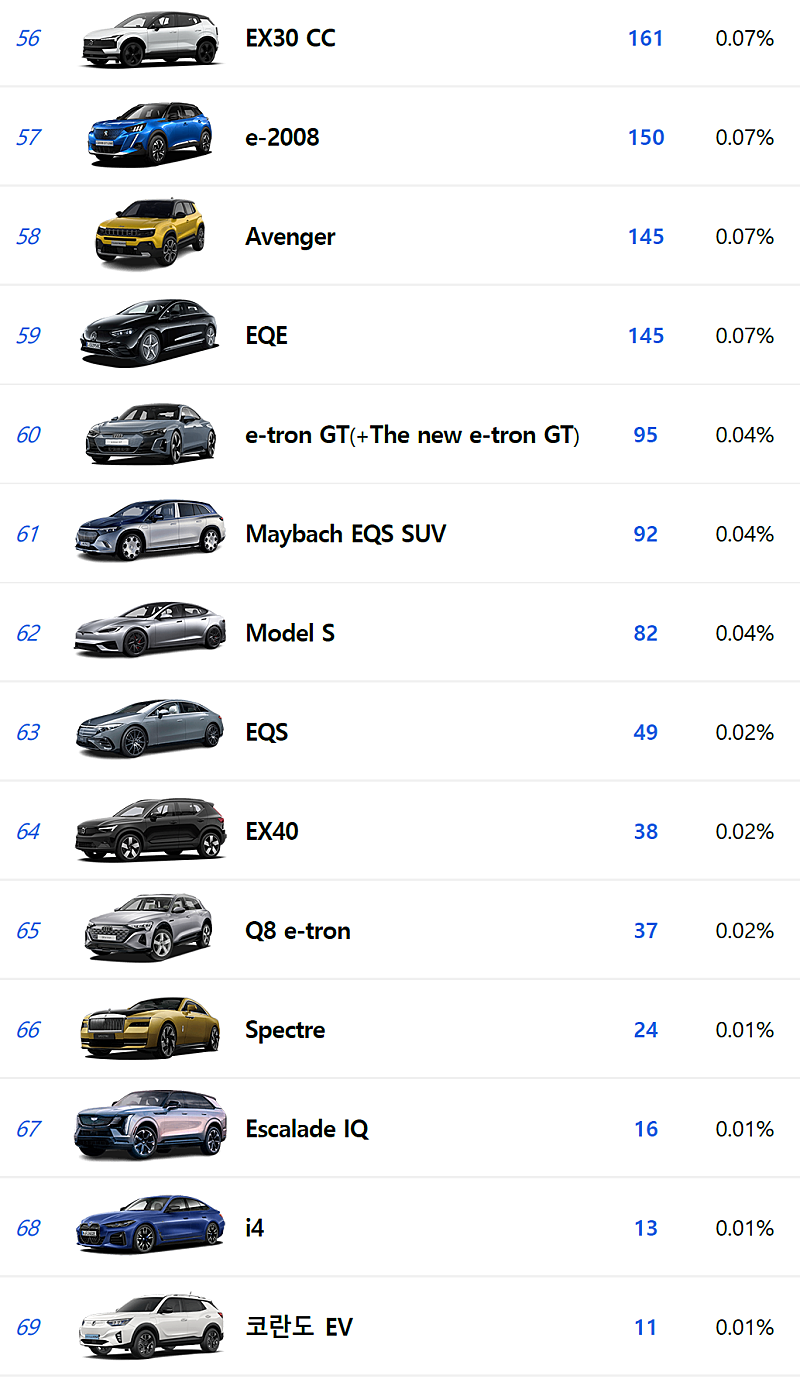Click the 코란도 EV model name
The image size is (800, 1379).
tap(299, 1327)
